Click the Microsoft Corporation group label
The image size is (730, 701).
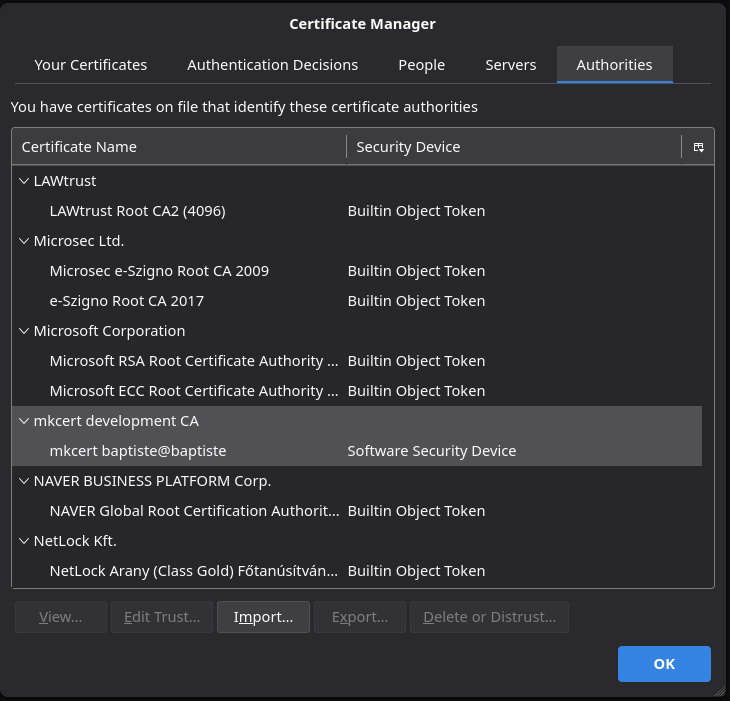point(109,331)
